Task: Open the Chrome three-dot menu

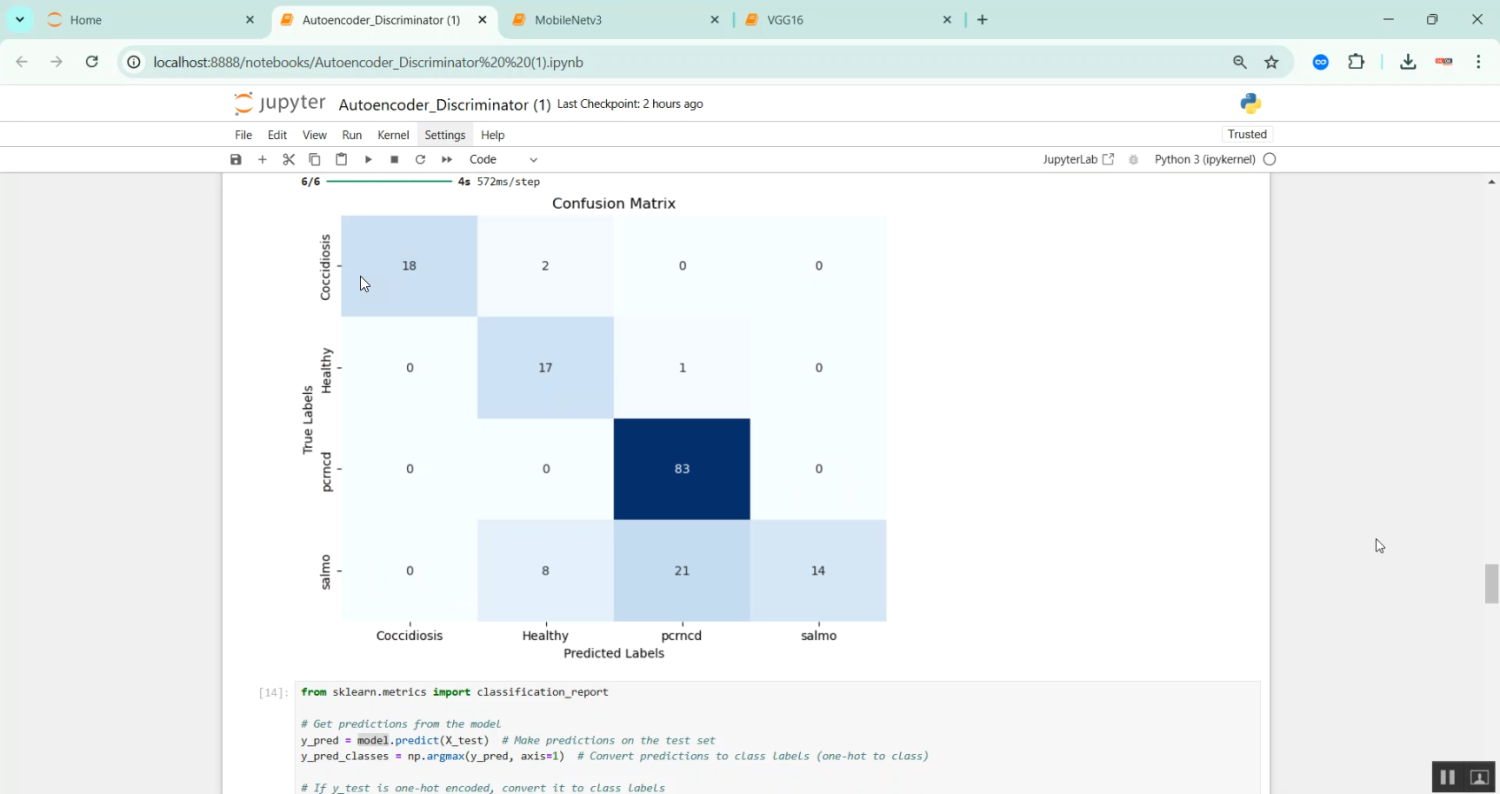Action: coord(1478,62)
